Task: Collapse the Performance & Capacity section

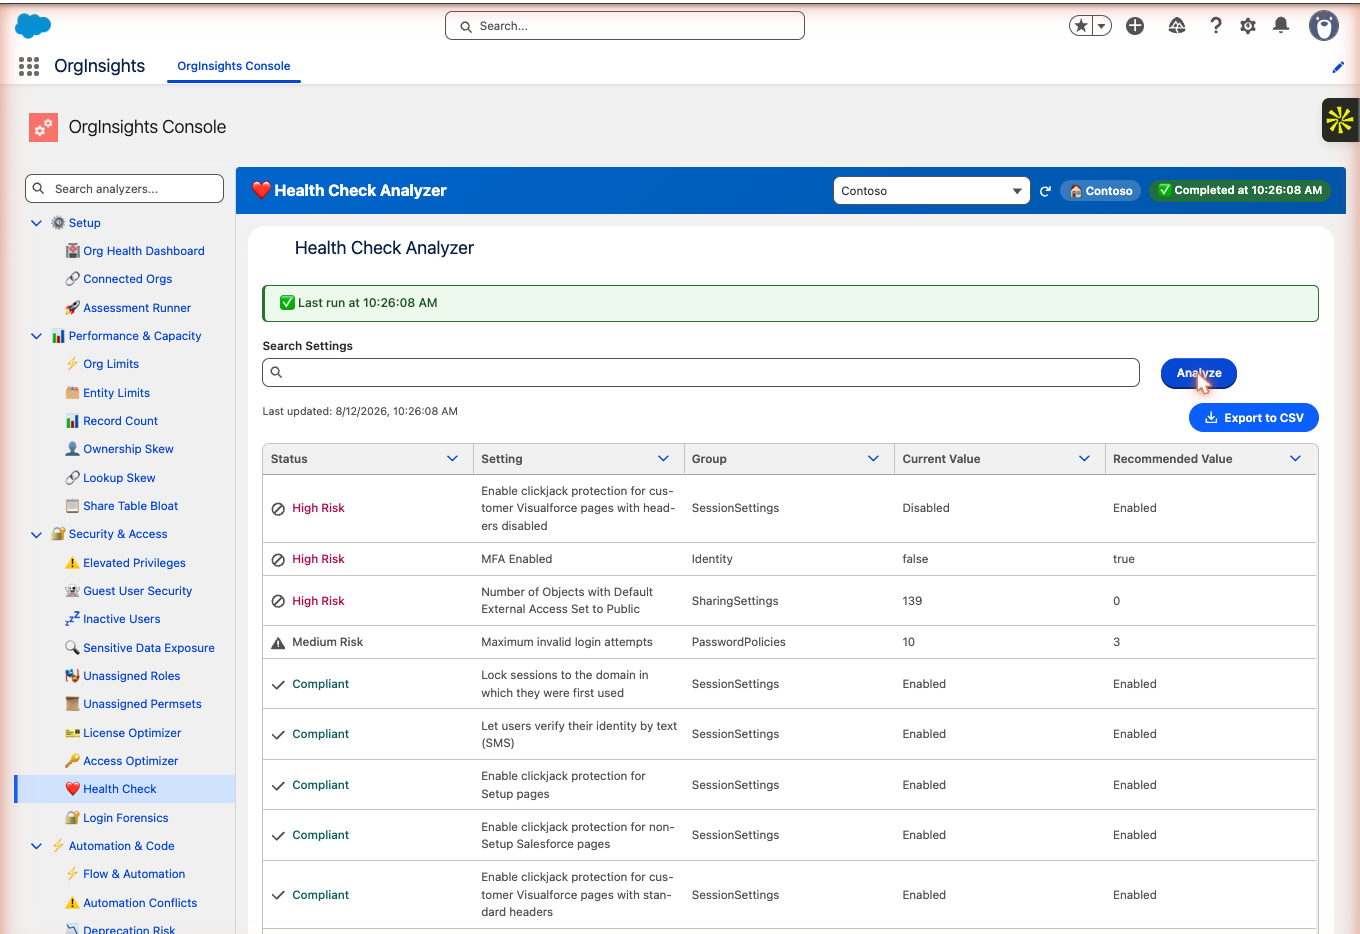Action: click(37, 336)
